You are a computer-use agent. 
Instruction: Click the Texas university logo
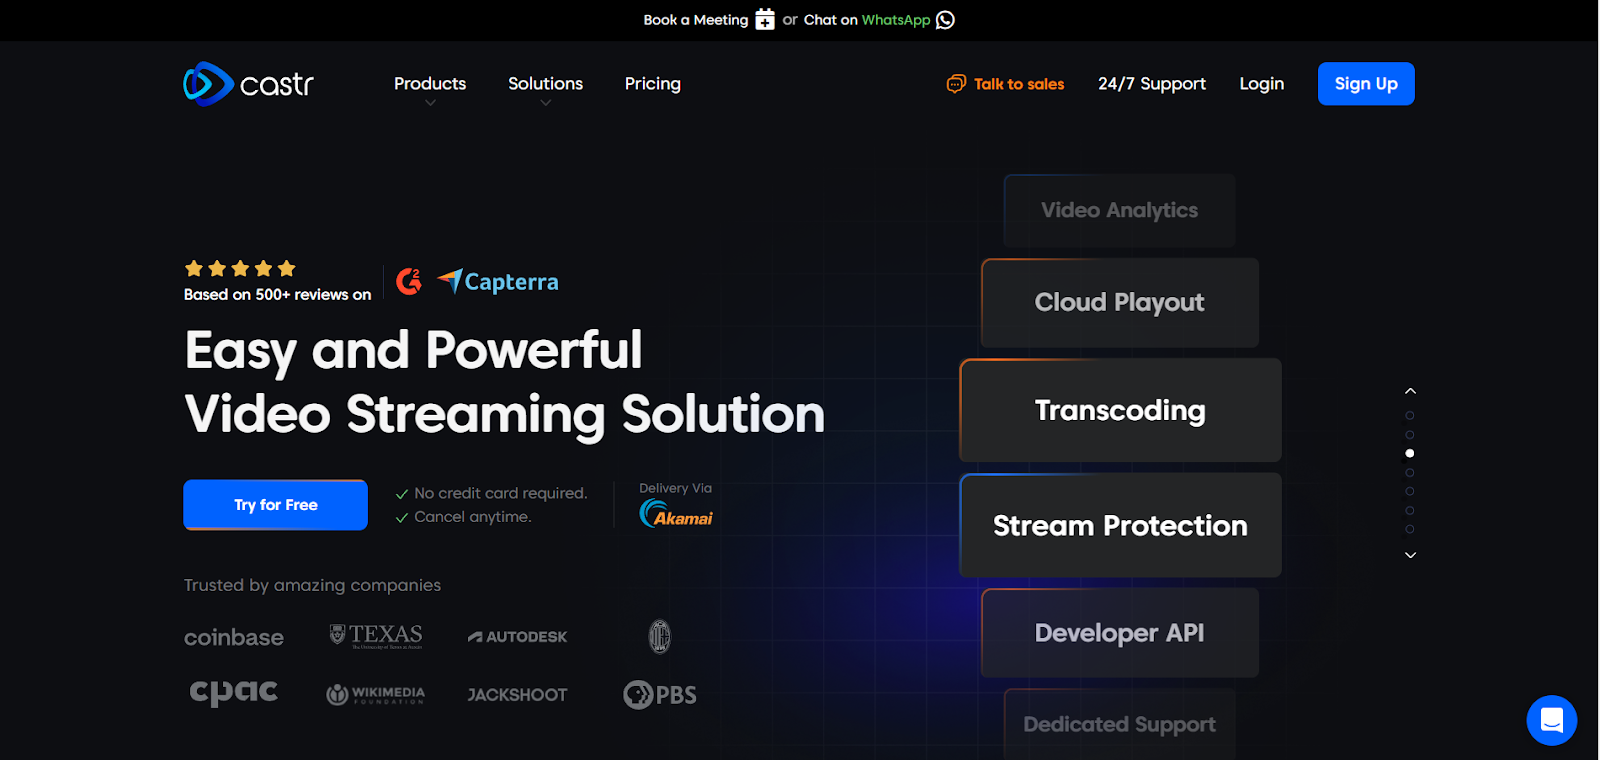point(376,636)
